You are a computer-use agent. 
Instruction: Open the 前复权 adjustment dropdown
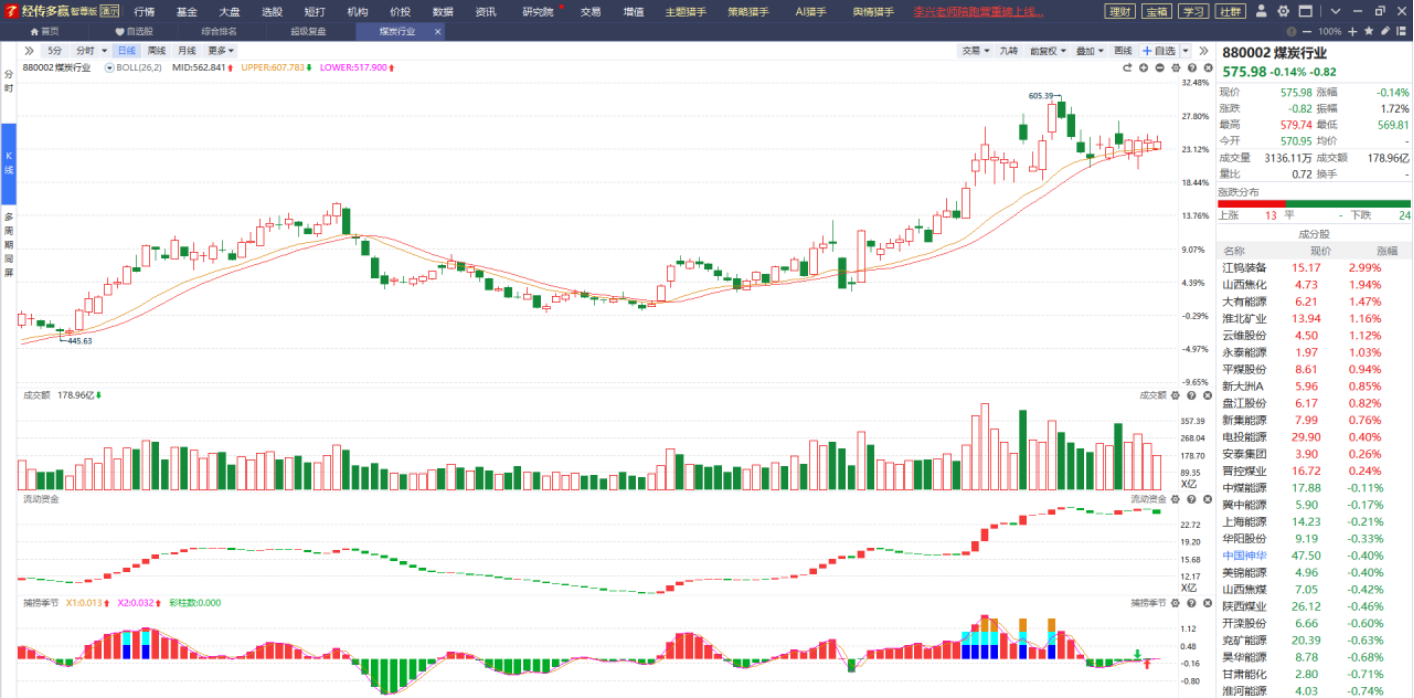click(1049, 51)
